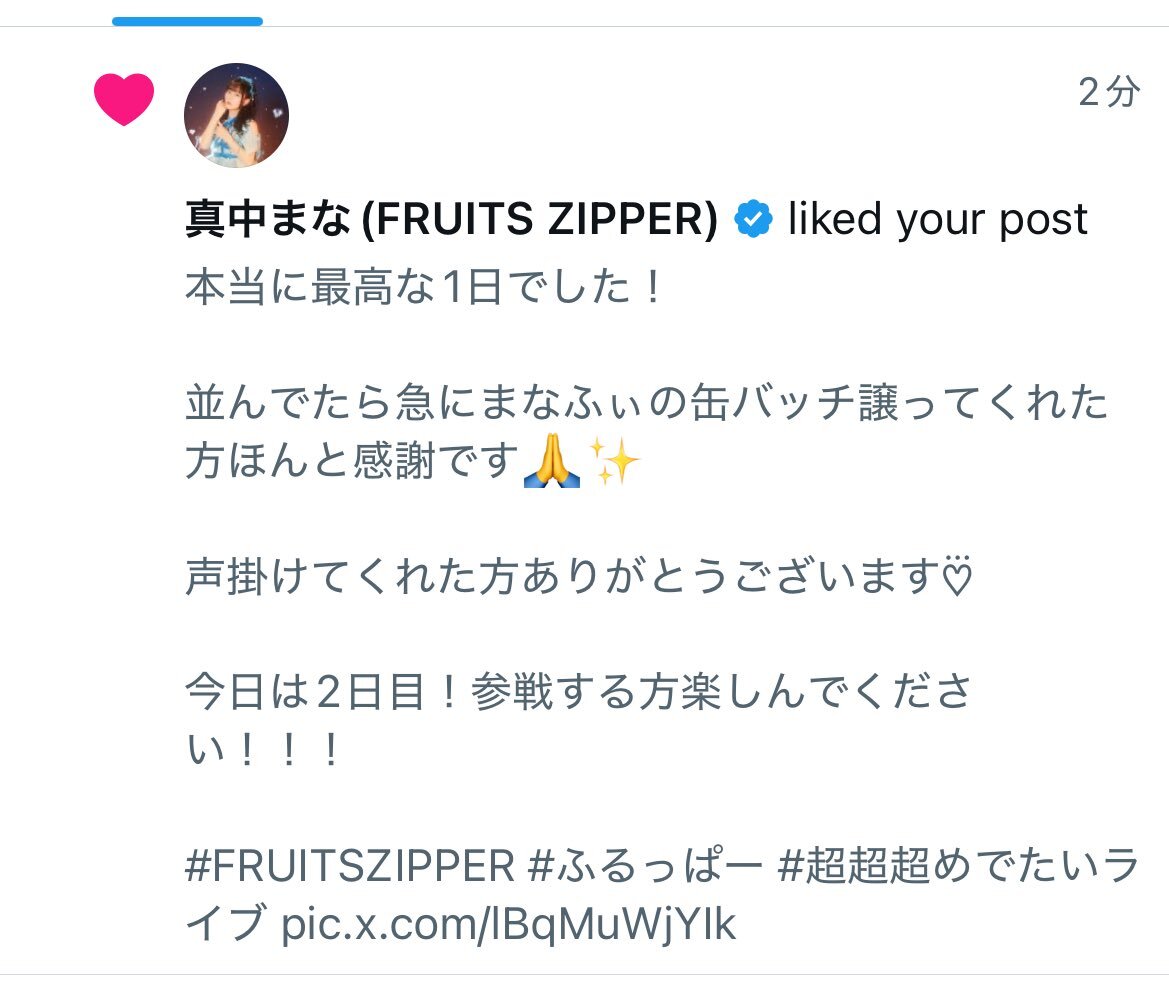Open the liker's round profile avatar
Screen dimensions: 1169x993
[236, 116]
